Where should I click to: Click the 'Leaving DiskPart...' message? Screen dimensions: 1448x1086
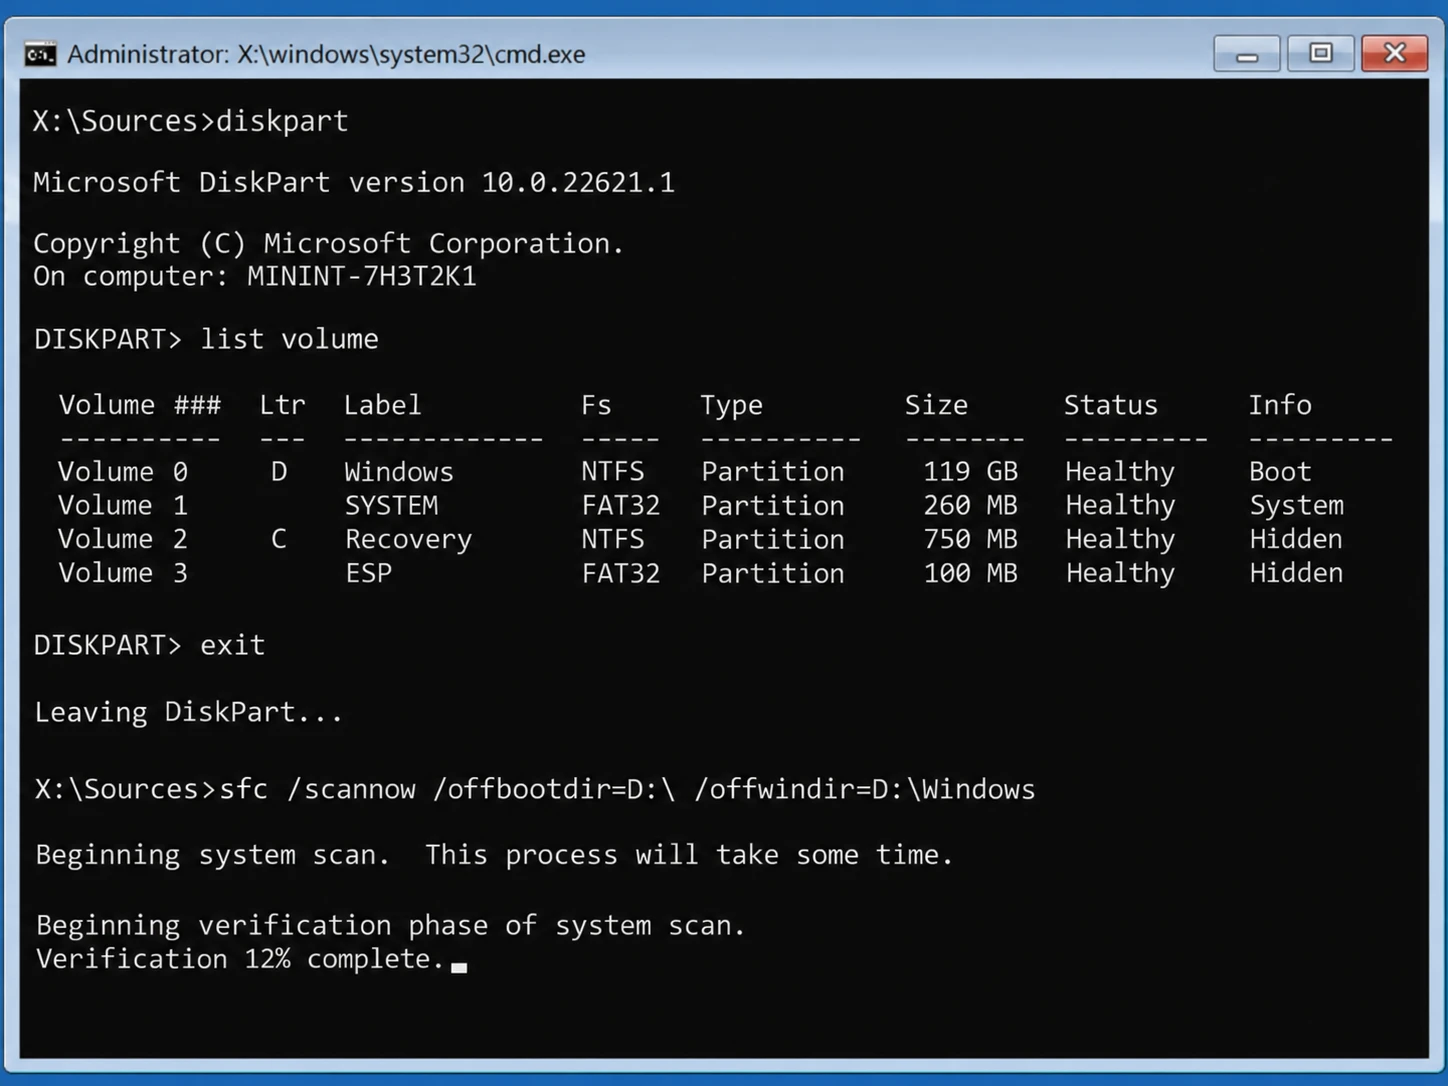point(189,712)
